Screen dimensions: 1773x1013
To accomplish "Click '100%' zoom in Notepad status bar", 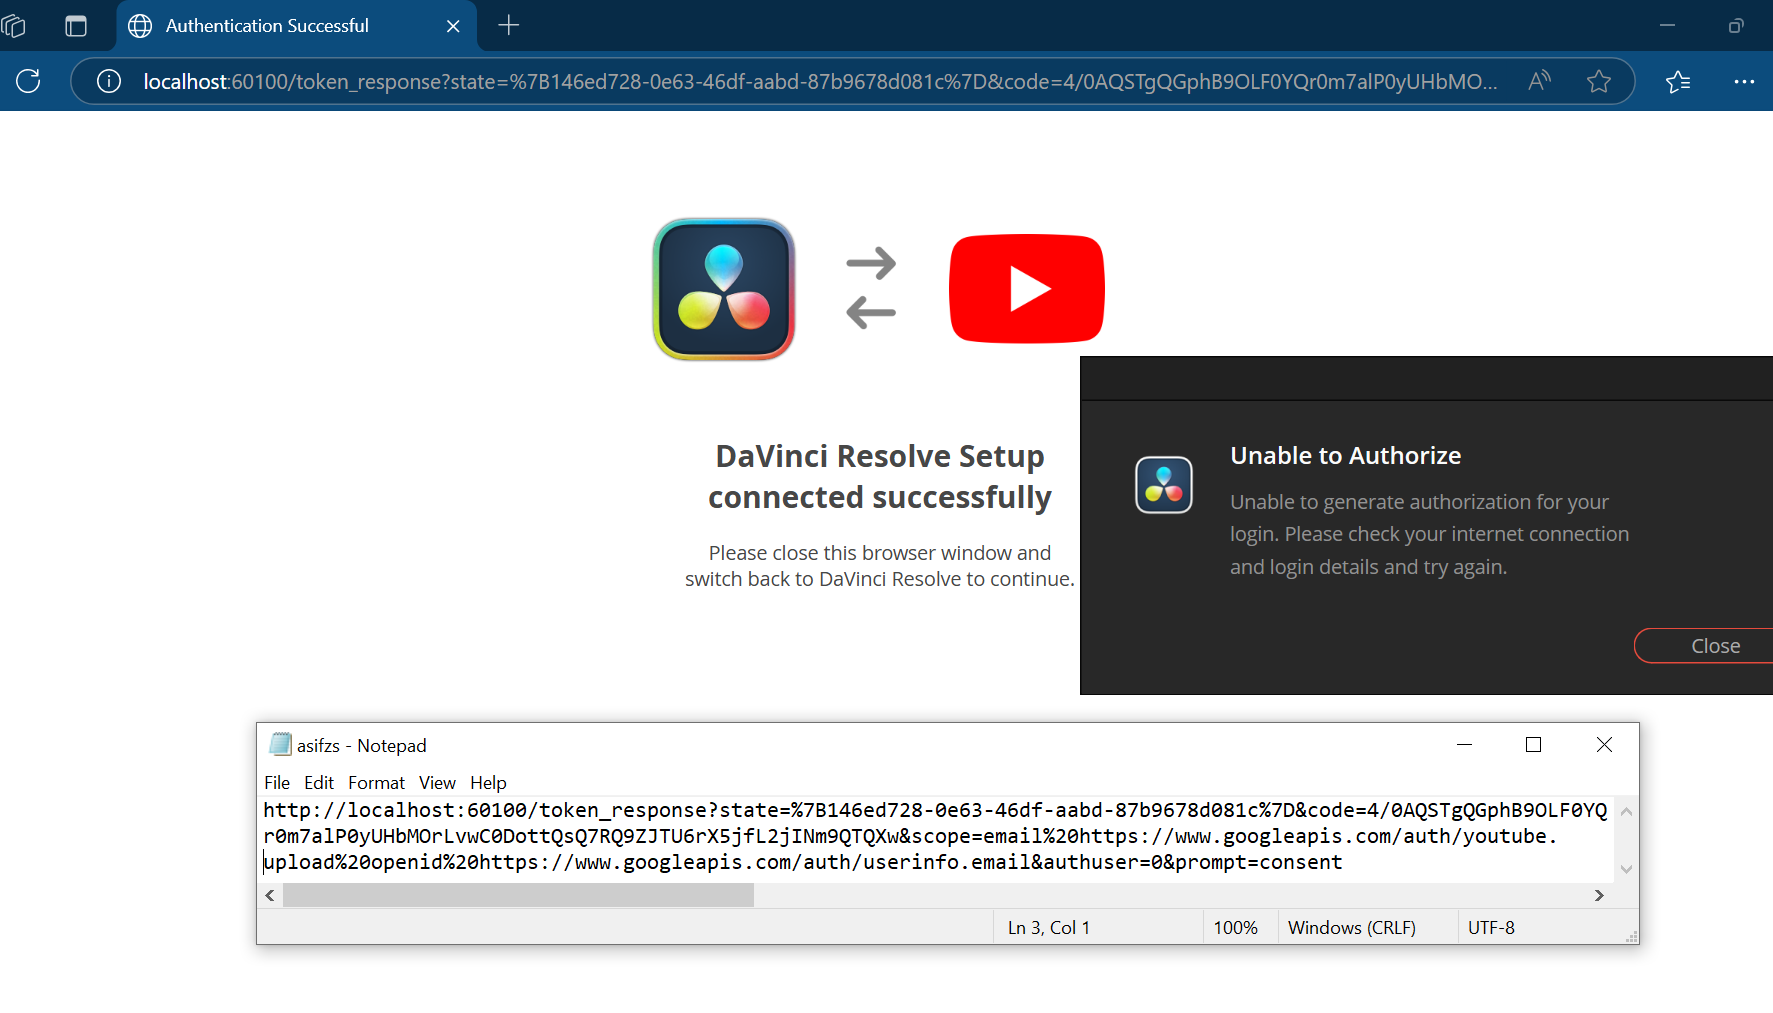I will pyautogui.click(x=1235, y=927).
